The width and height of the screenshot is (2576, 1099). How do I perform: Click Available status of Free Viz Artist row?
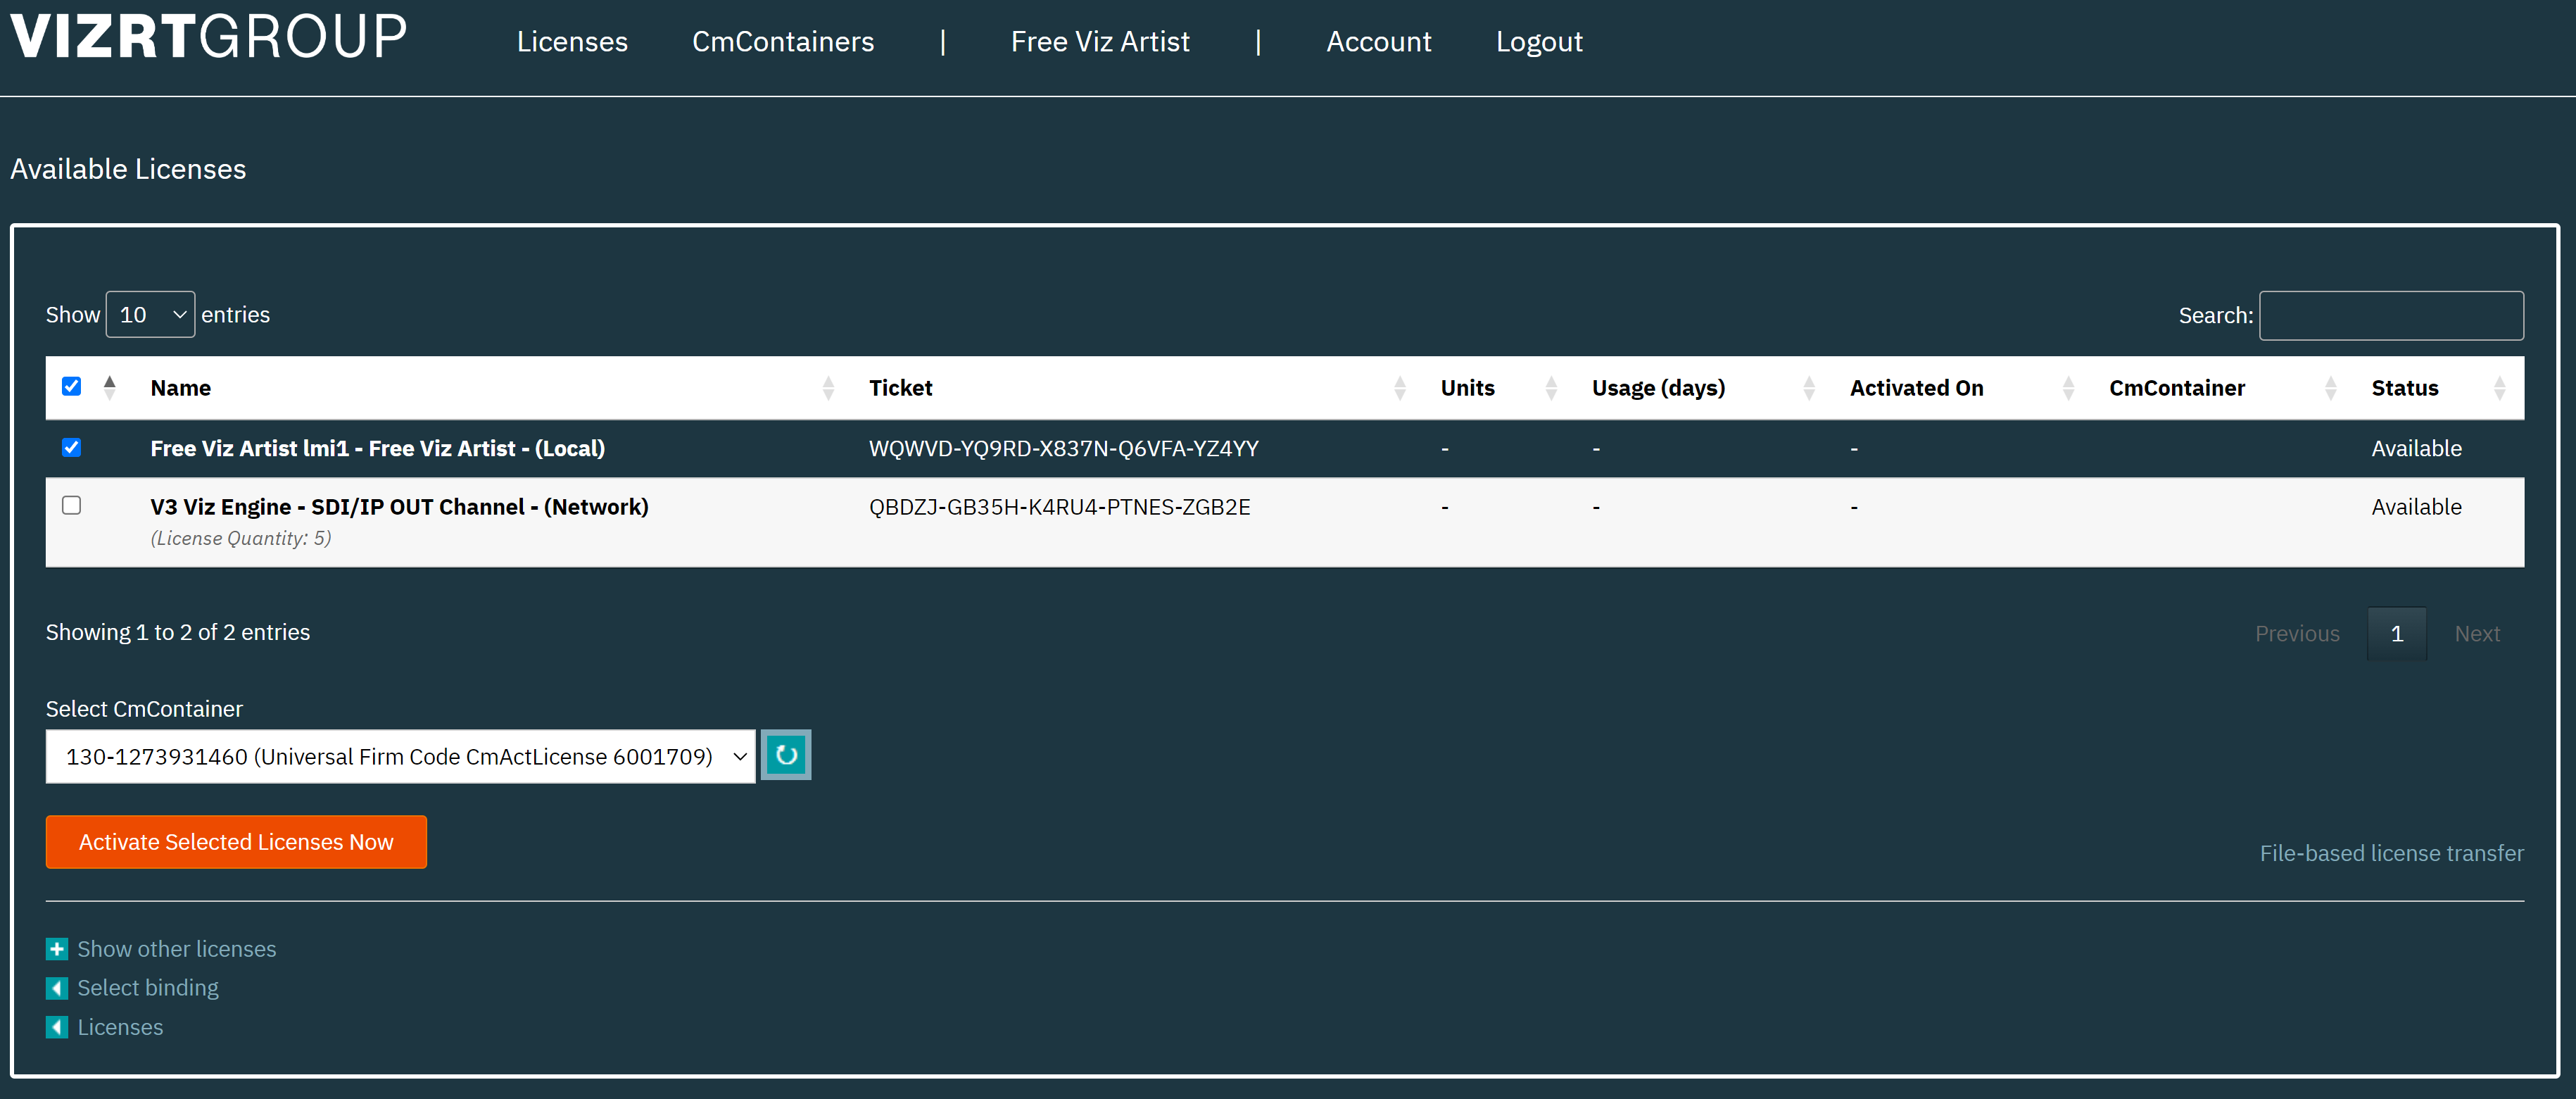tap(2416, 448)
